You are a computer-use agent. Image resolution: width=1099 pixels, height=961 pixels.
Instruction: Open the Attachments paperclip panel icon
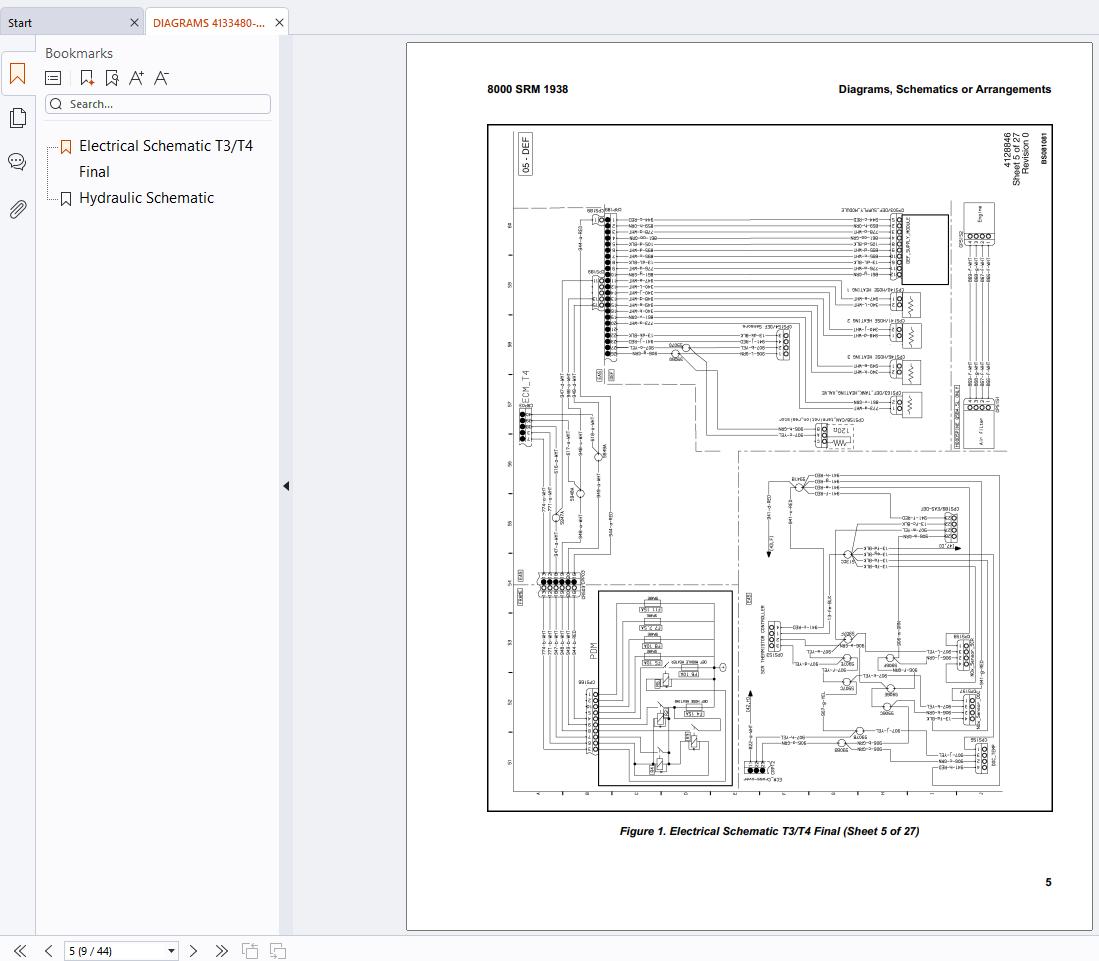tap(18, 209)
